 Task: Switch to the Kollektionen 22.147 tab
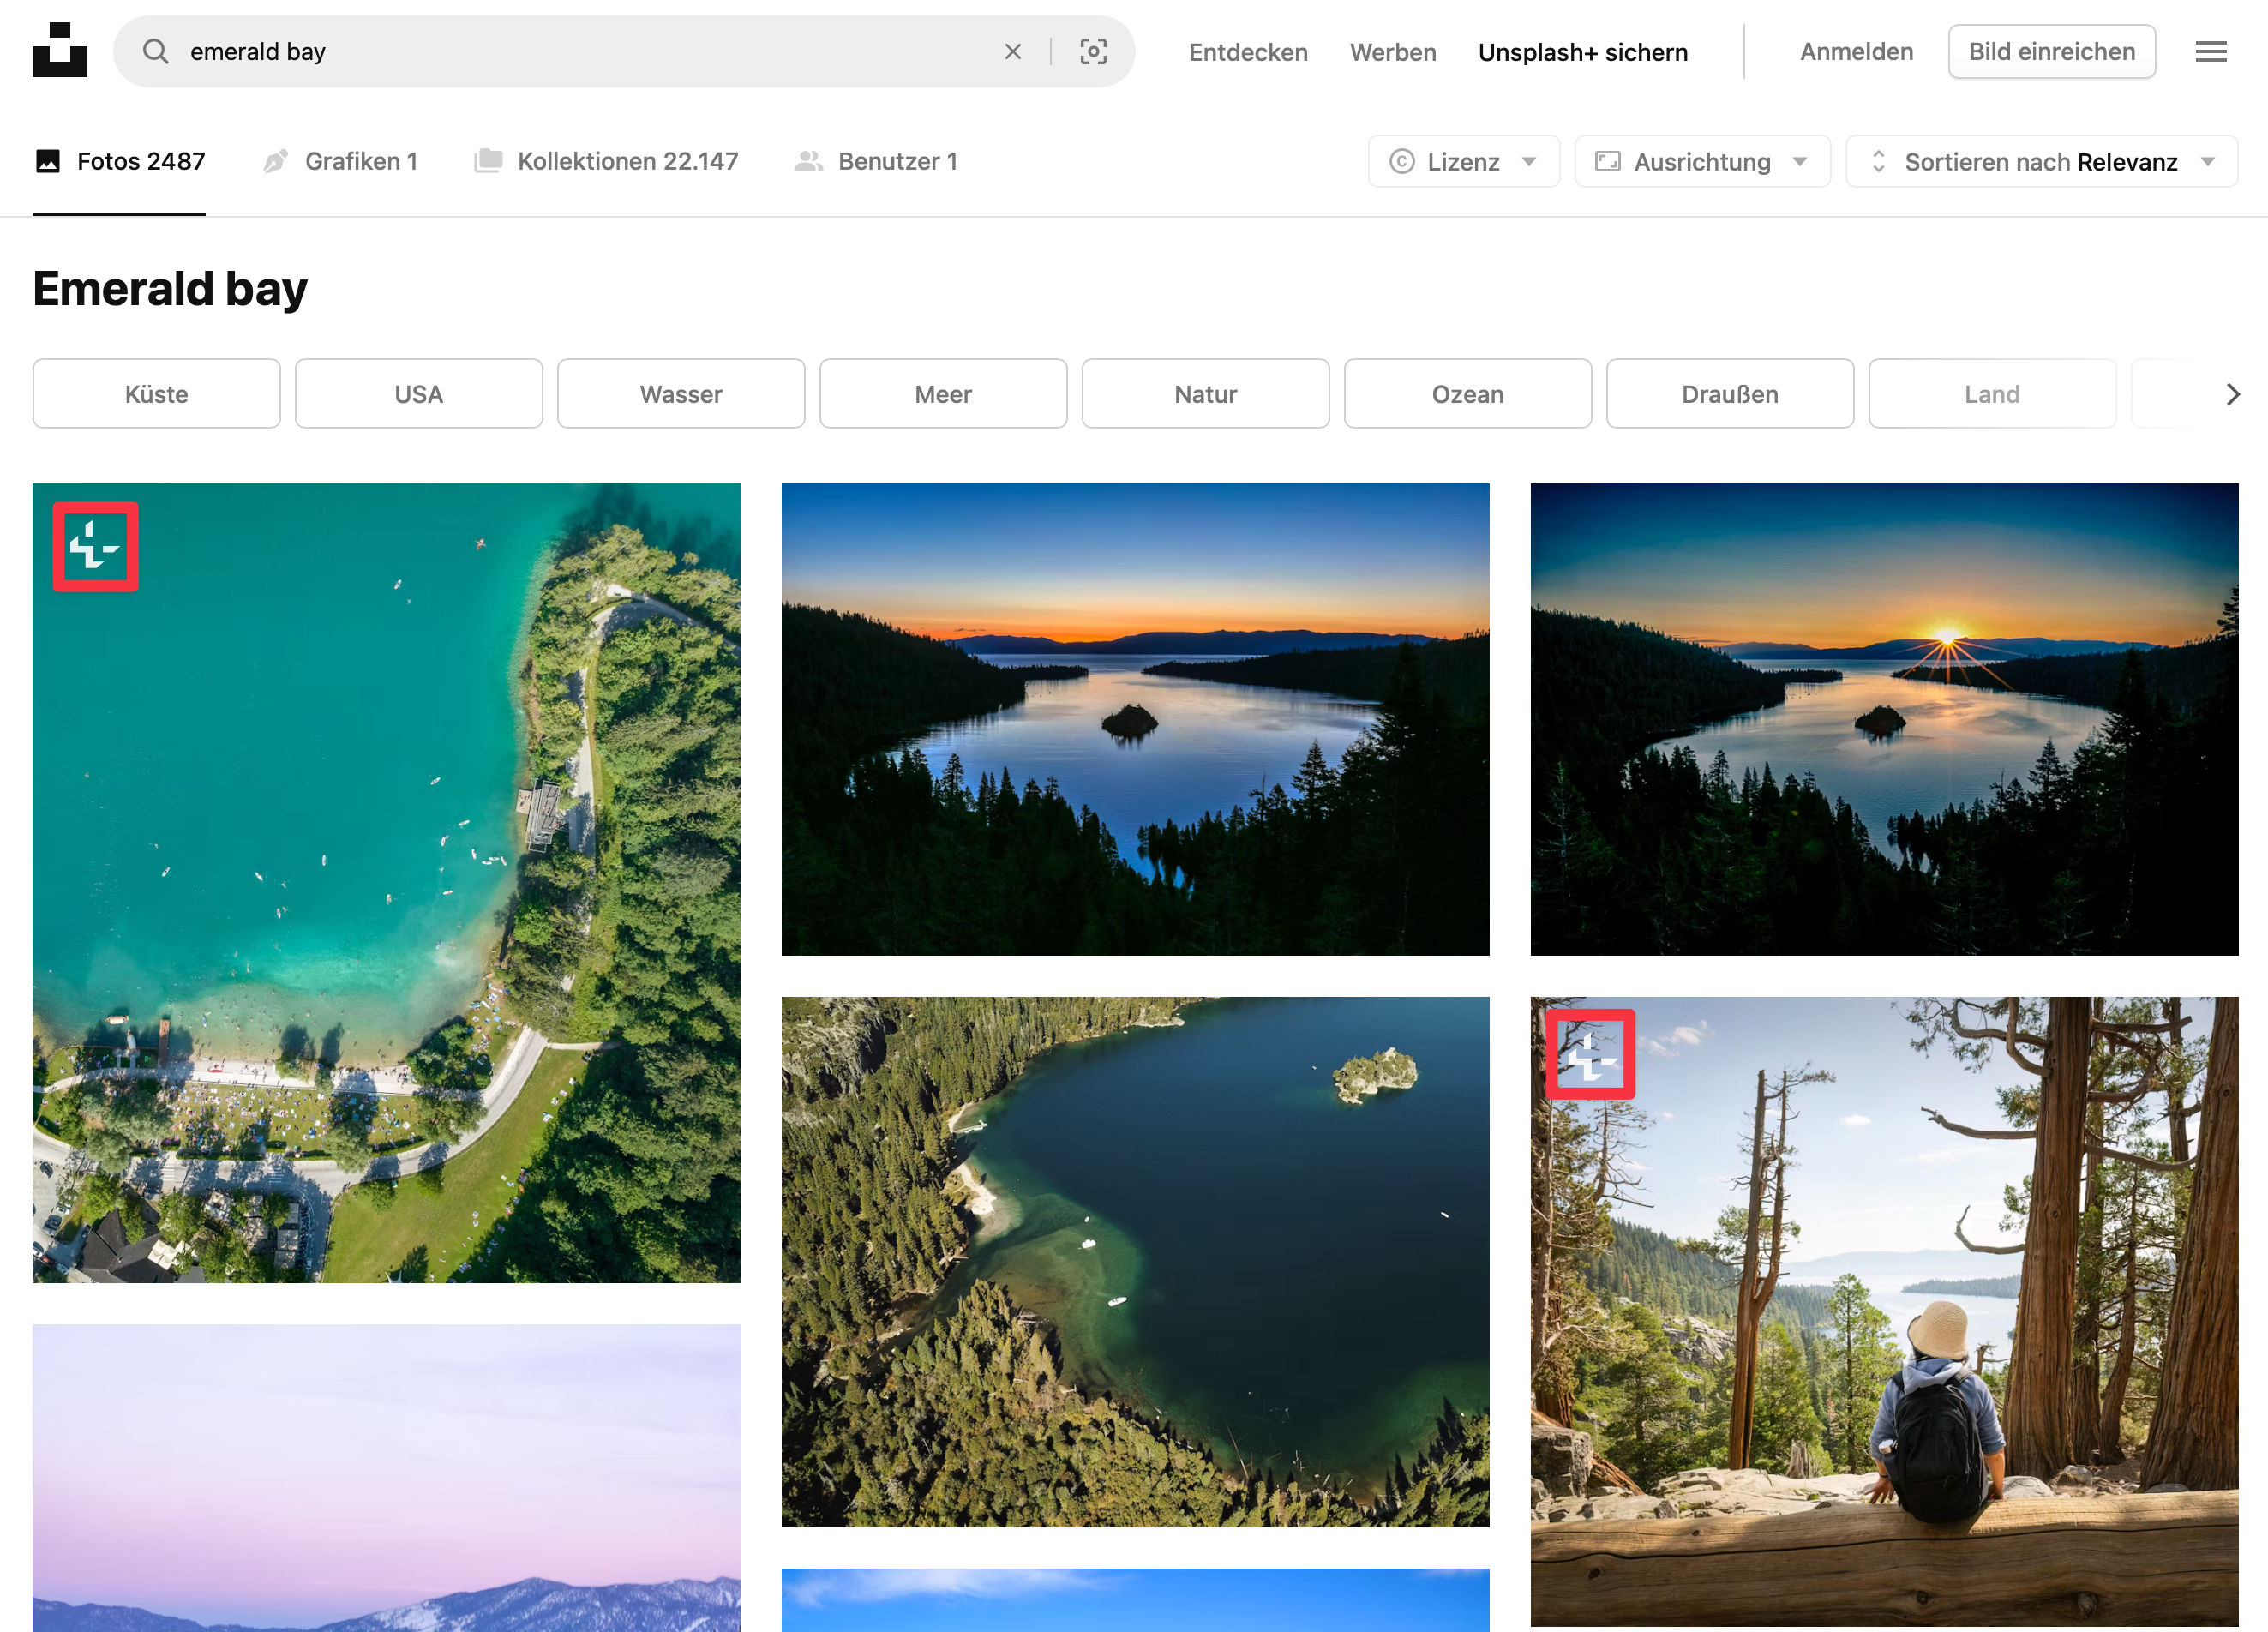pyautogui.click(x=606, y=162)
